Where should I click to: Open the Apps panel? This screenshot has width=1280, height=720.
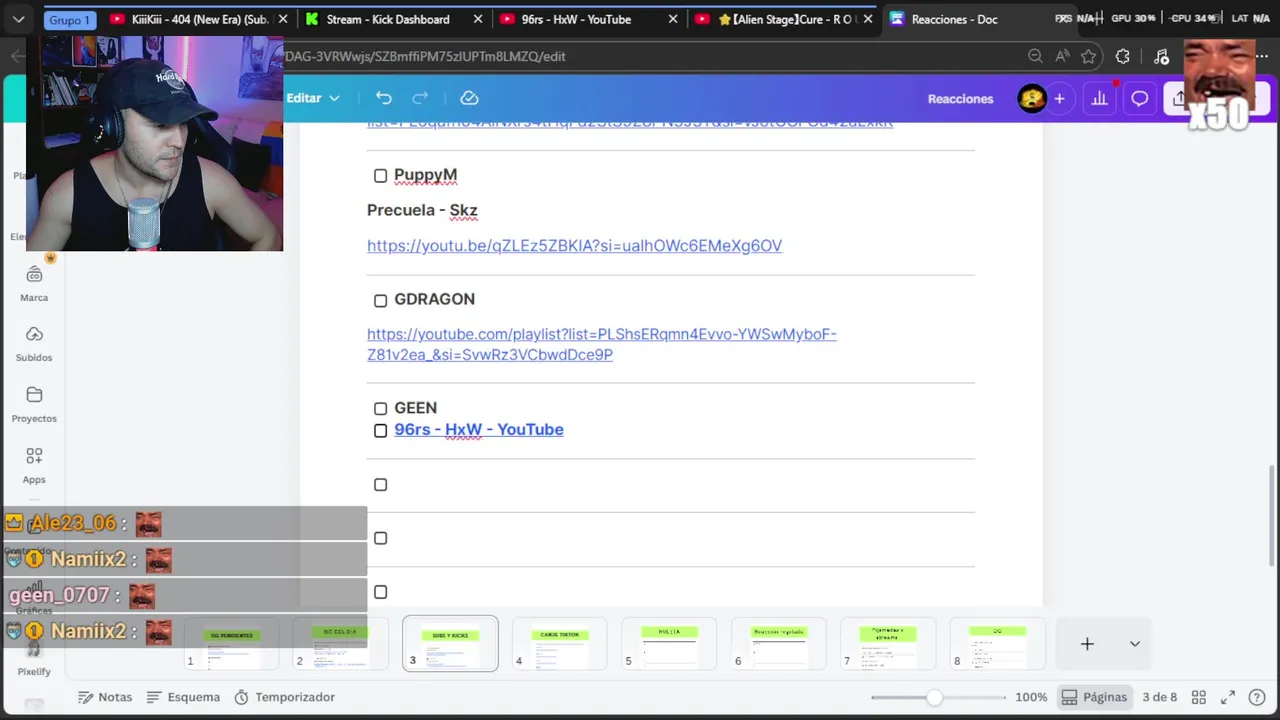[x=34, y=465]
